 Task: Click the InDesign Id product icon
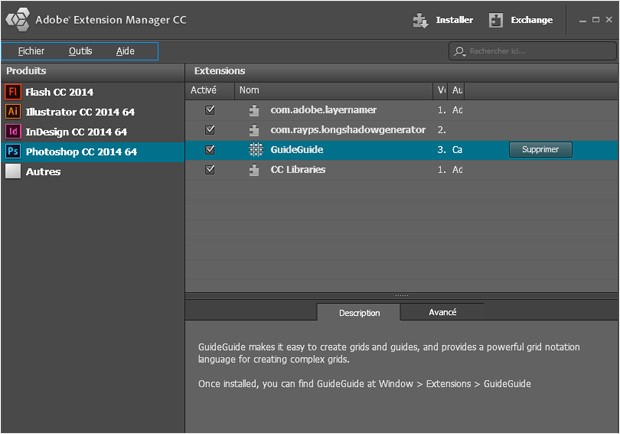coord(13,131)
